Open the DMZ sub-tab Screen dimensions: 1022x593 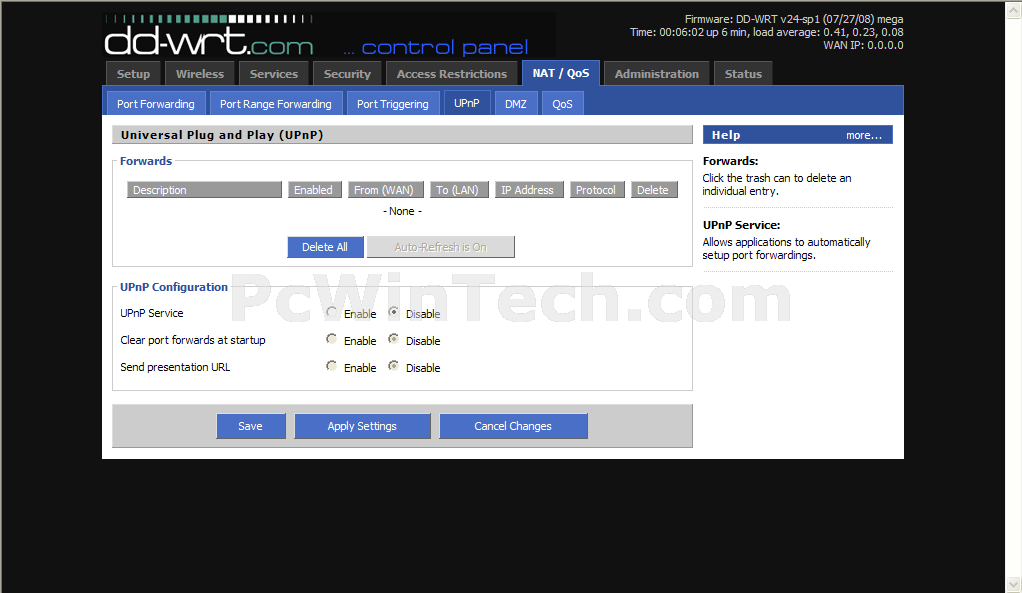[x=516, y=104]
